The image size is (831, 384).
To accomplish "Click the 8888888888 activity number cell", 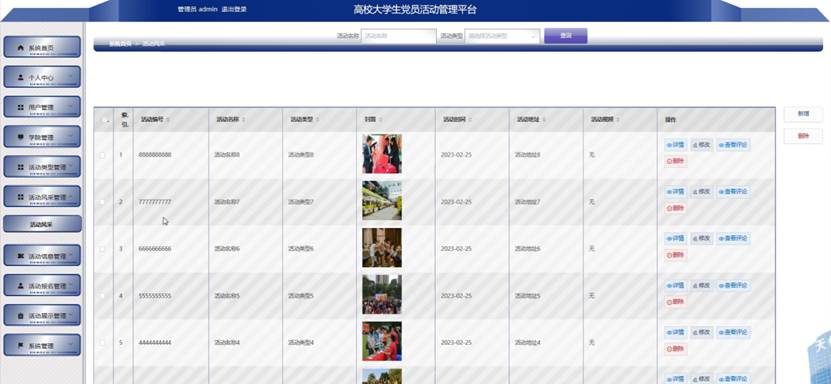I will point(155,155).
